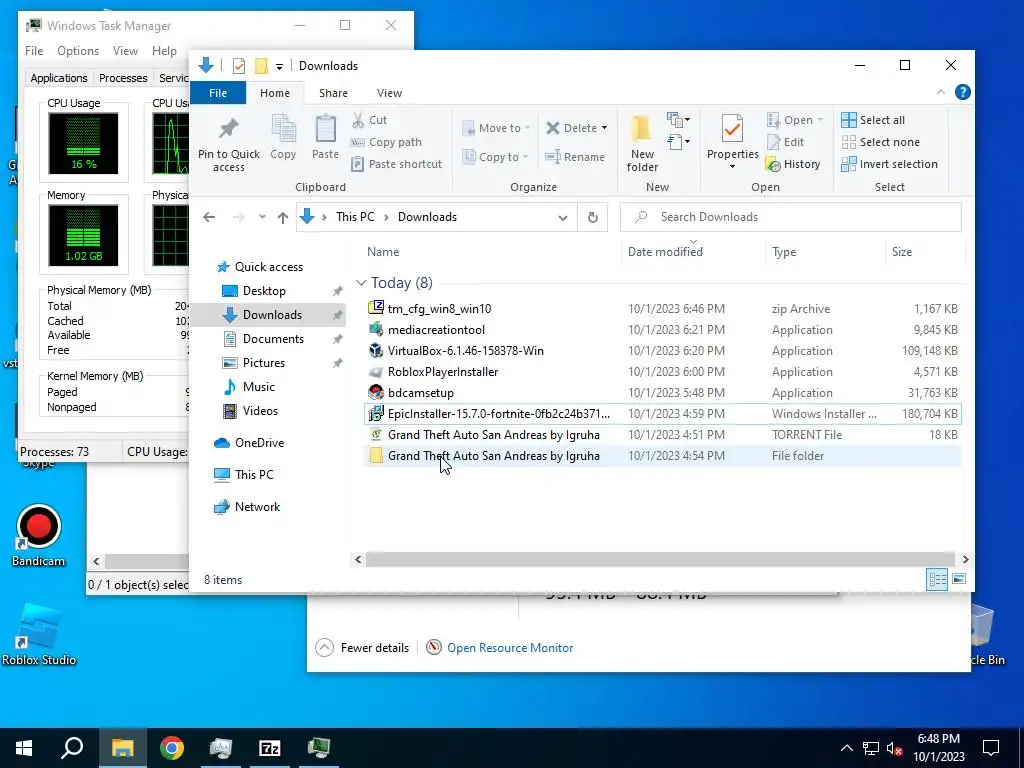Click the Copy ribbon icon

point(283,138)
